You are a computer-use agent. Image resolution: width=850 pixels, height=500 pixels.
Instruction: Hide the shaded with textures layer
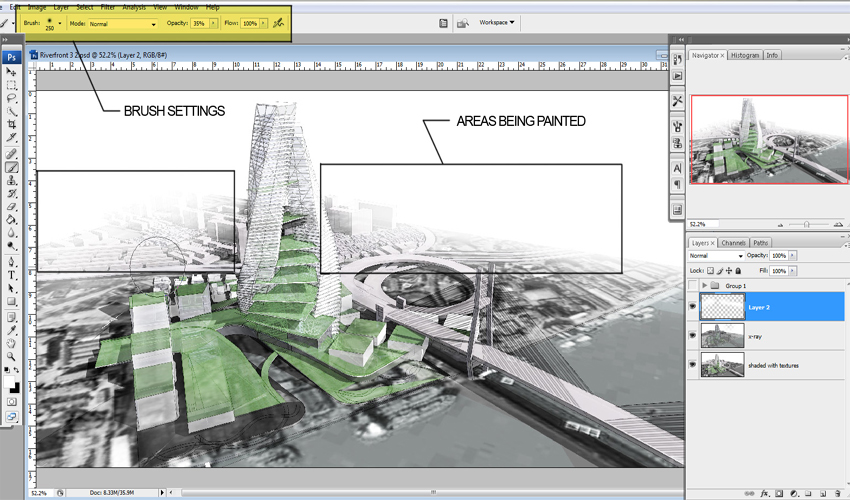tap(692, 365)
